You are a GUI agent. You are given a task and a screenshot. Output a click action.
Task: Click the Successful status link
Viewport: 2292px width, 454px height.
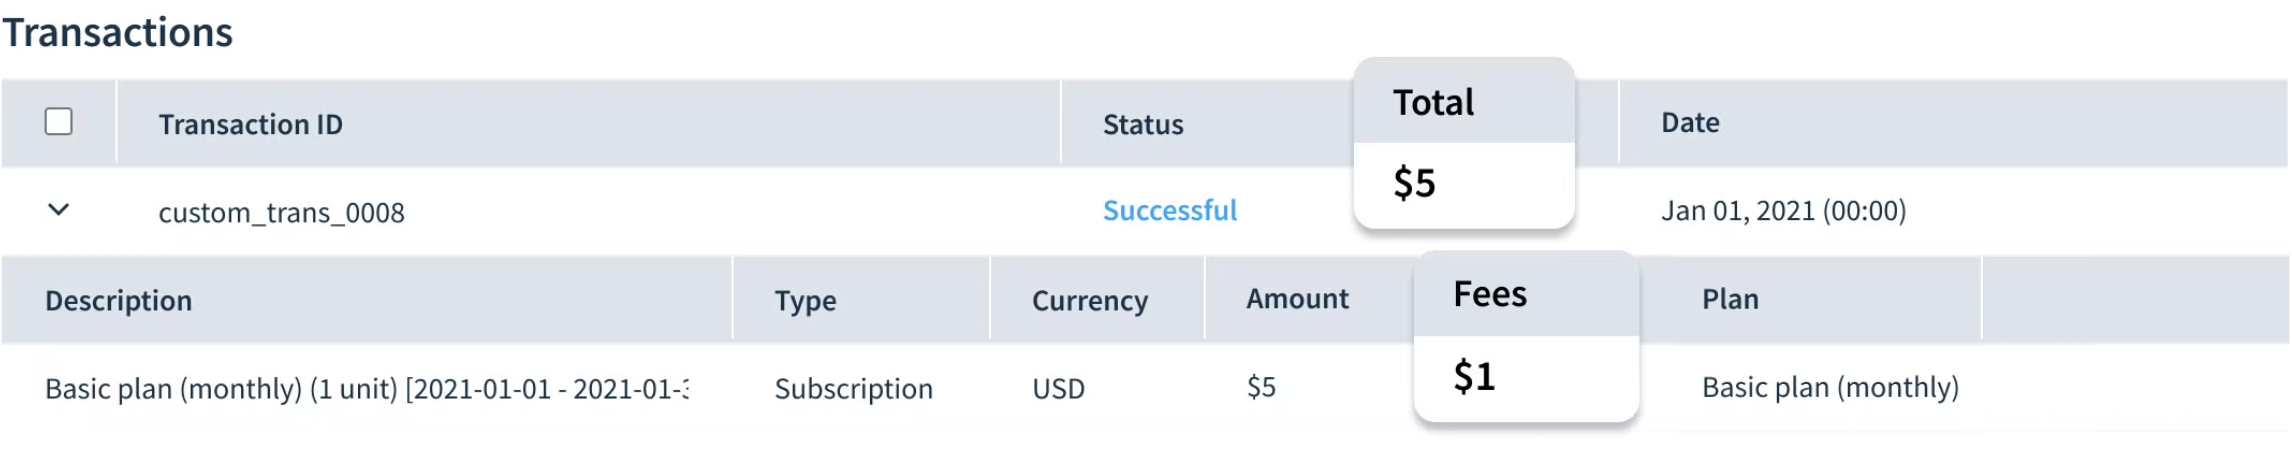coord(1170,210)
